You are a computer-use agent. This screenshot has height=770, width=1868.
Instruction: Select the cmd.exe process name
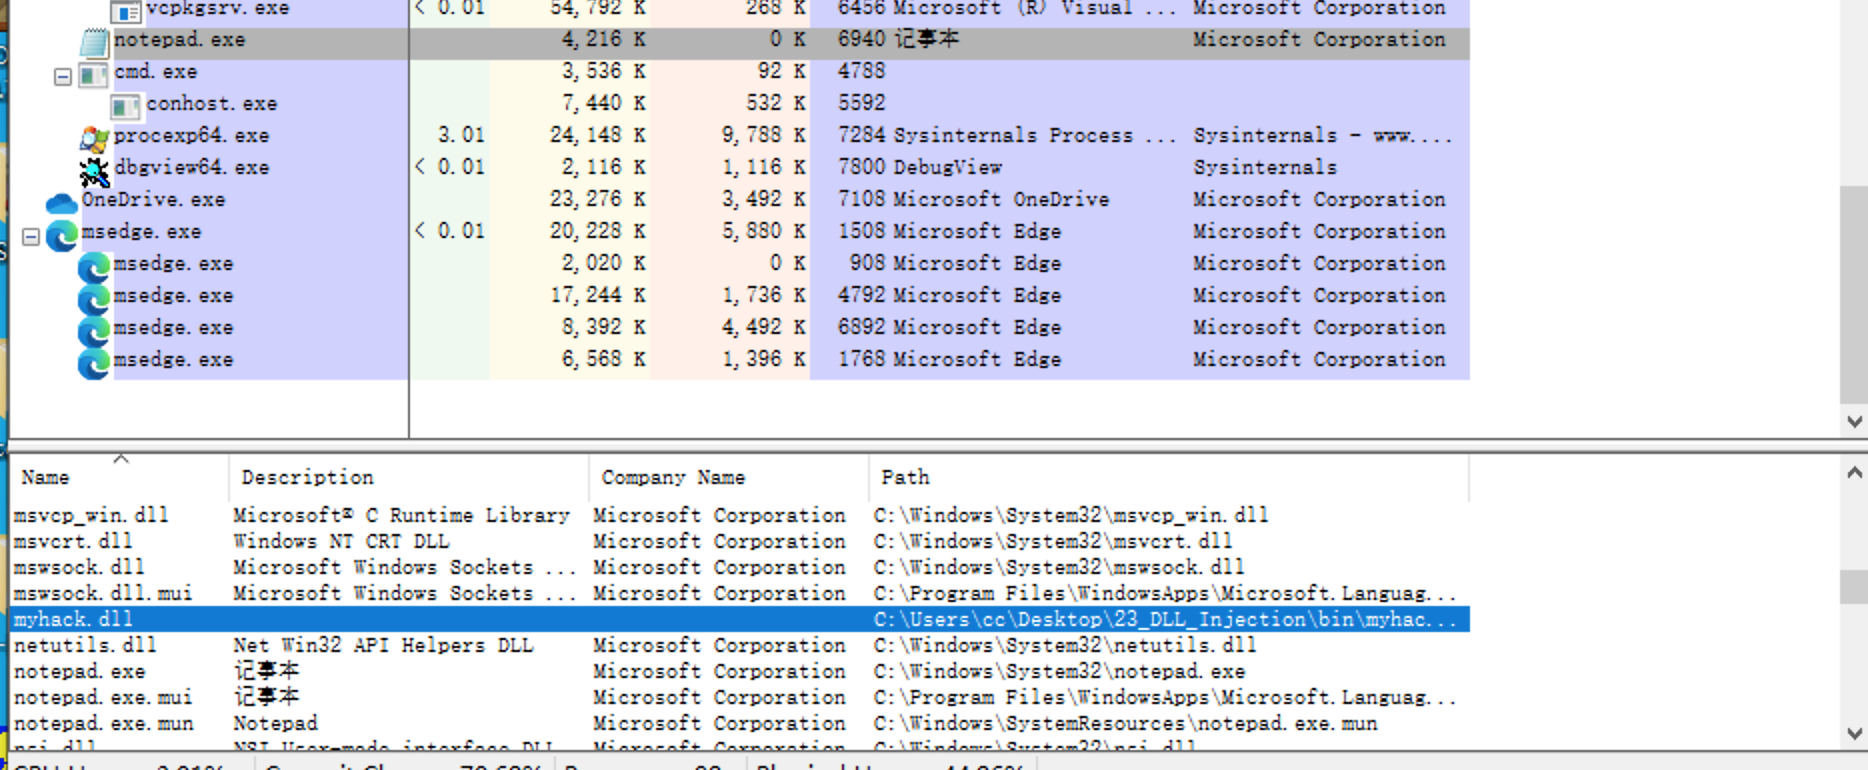pos(155,72)
